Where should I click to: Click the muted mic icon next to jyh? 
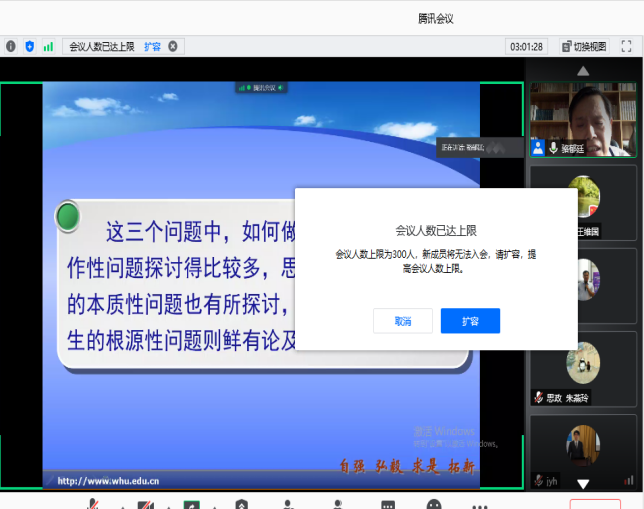[x=538, y=480]
